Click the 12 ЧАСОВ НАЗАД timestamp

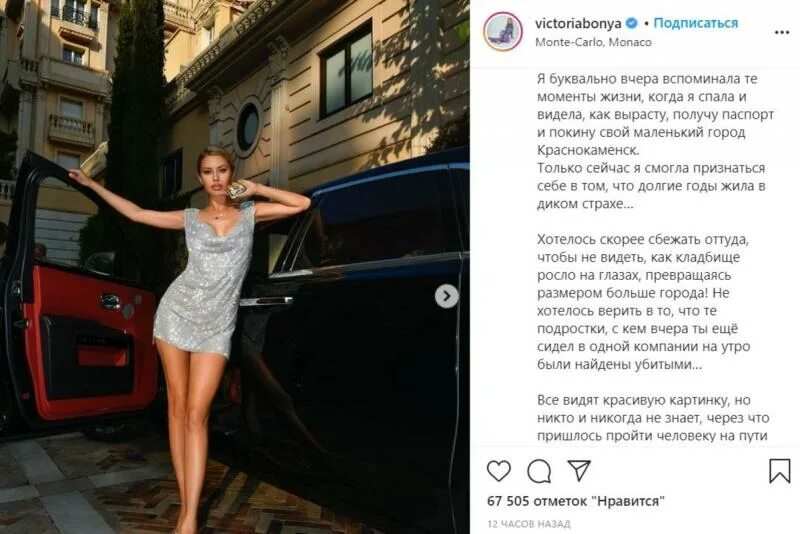[529, 524]
